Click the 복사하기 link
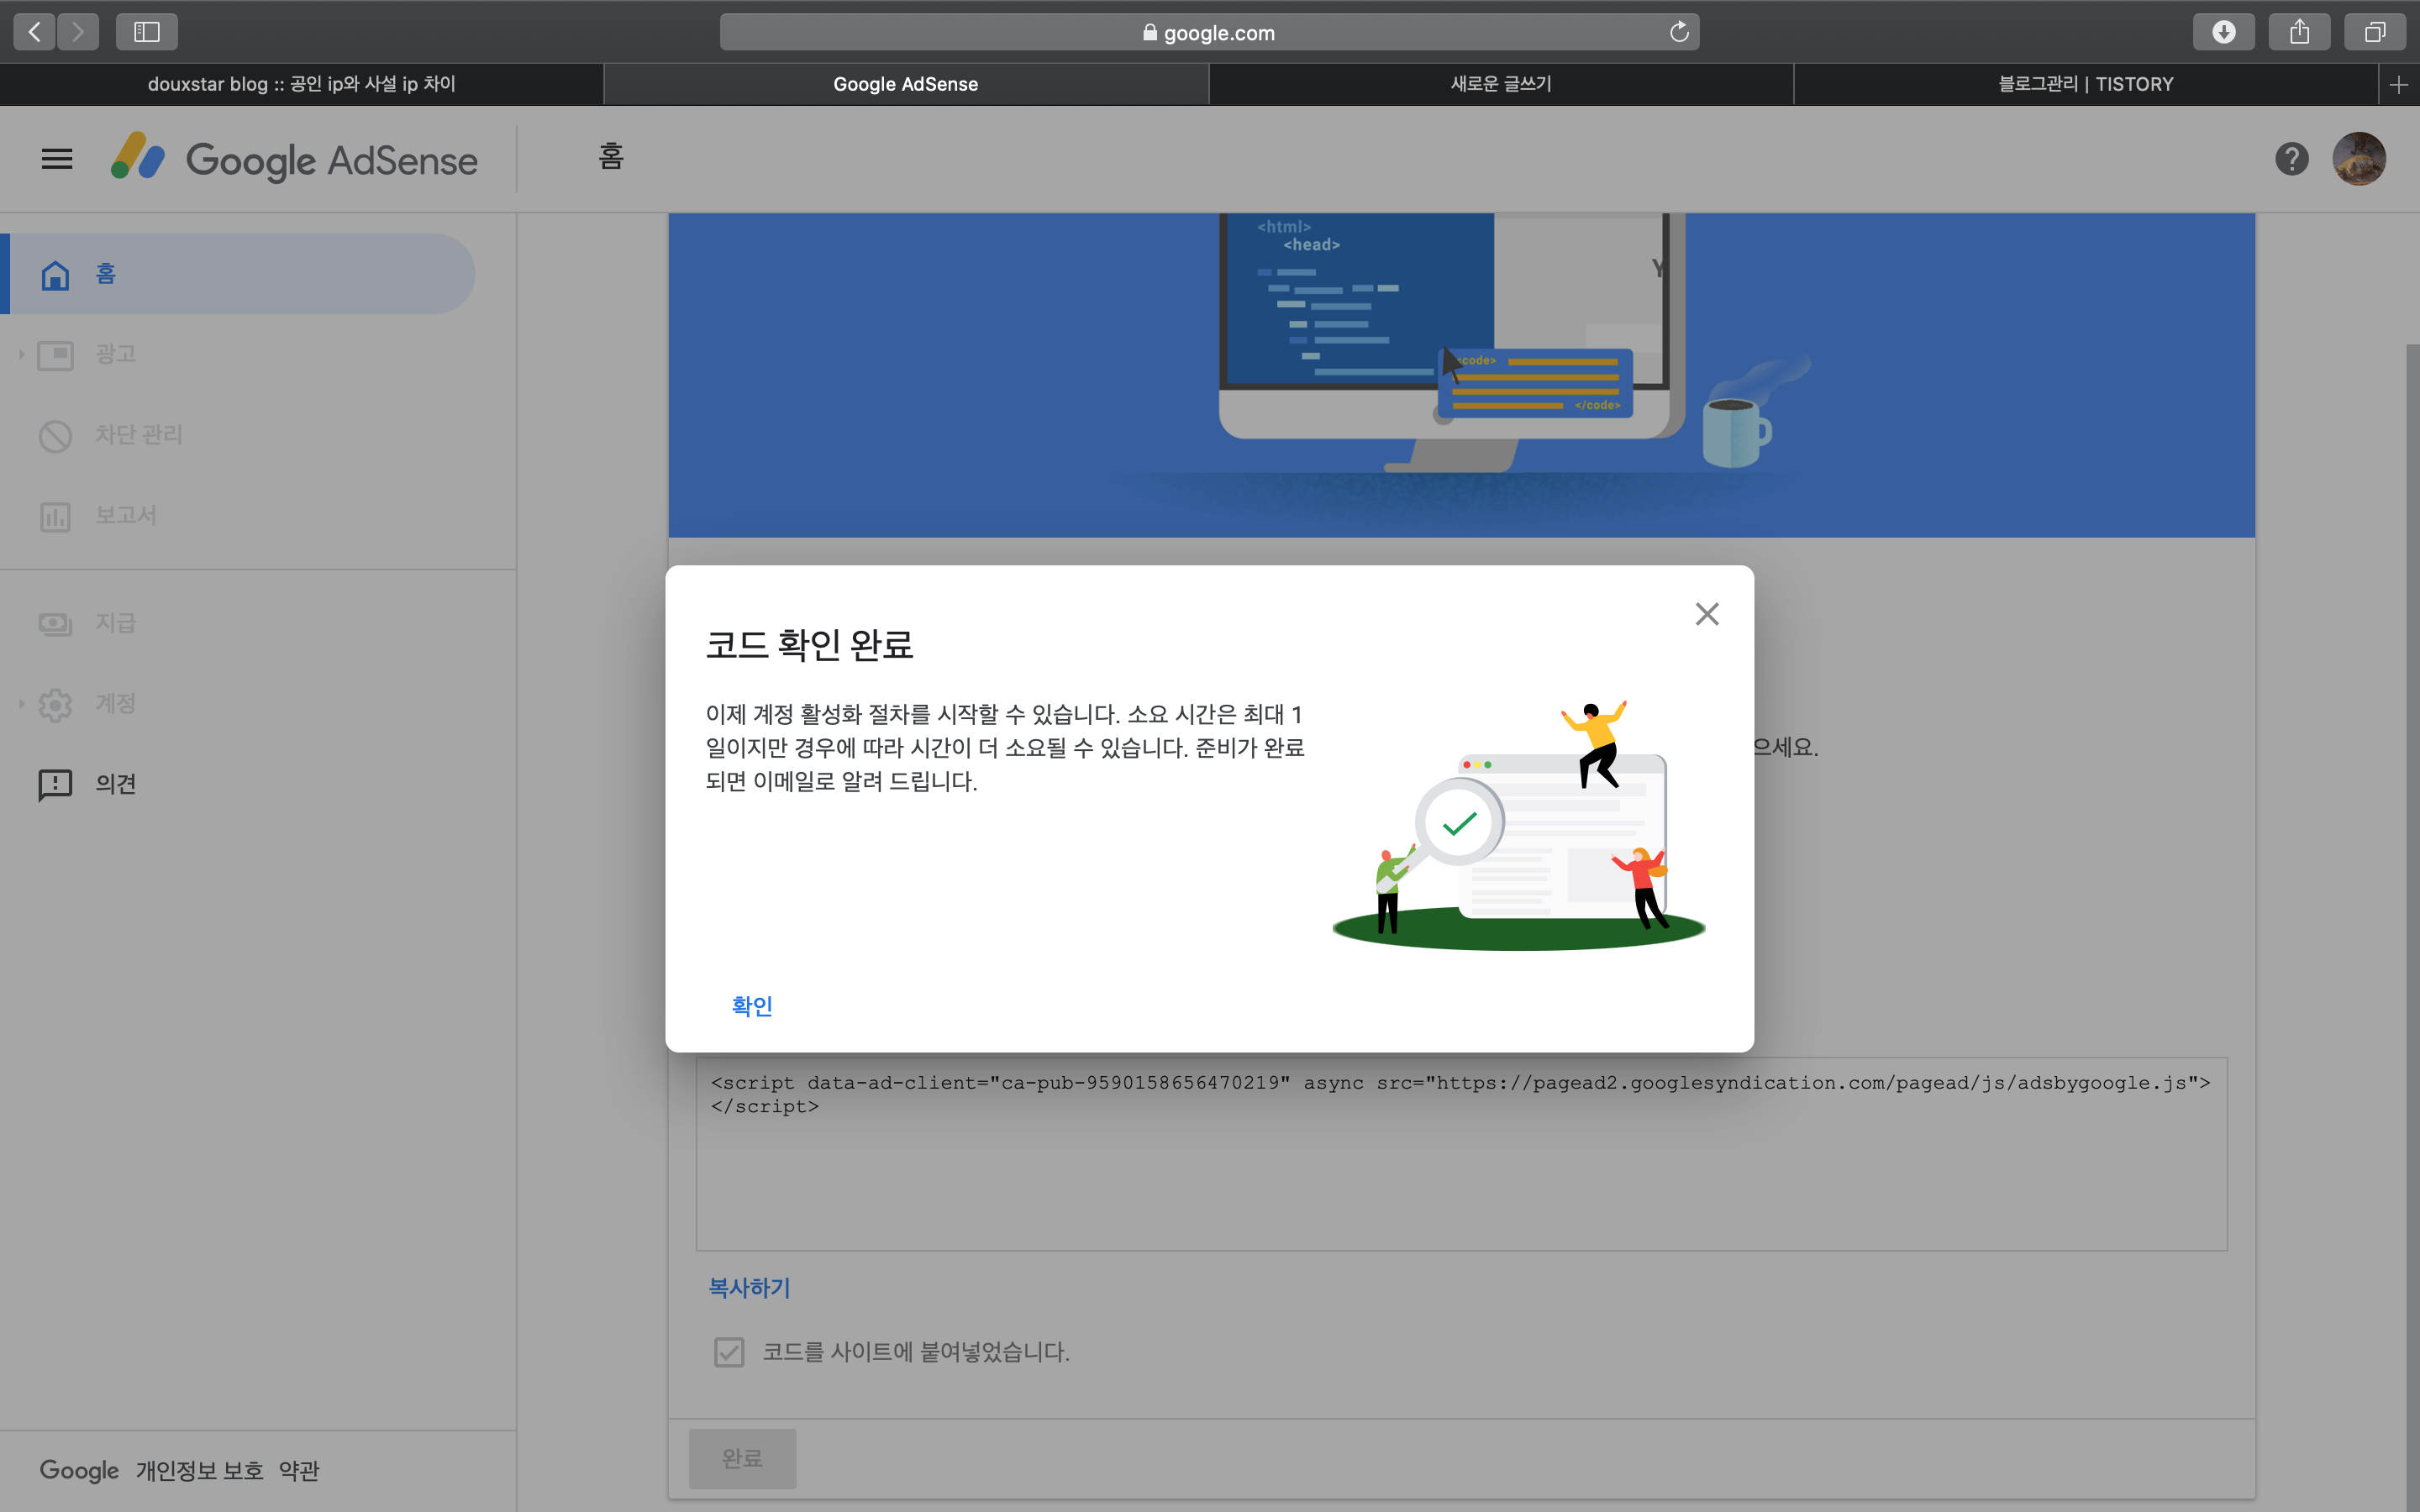This screenshot has width=2420, height=1512. tap(749, 1288)
